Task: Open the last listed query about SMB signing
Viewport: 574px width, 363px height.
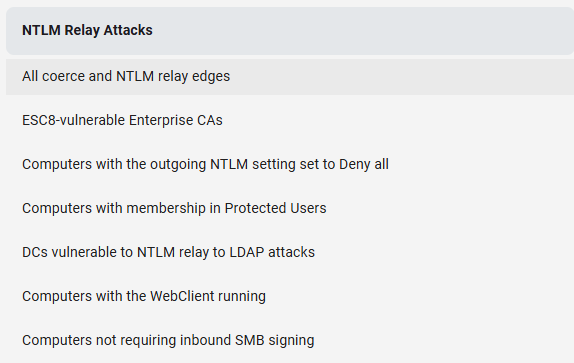Action: [x=290, y=340]
